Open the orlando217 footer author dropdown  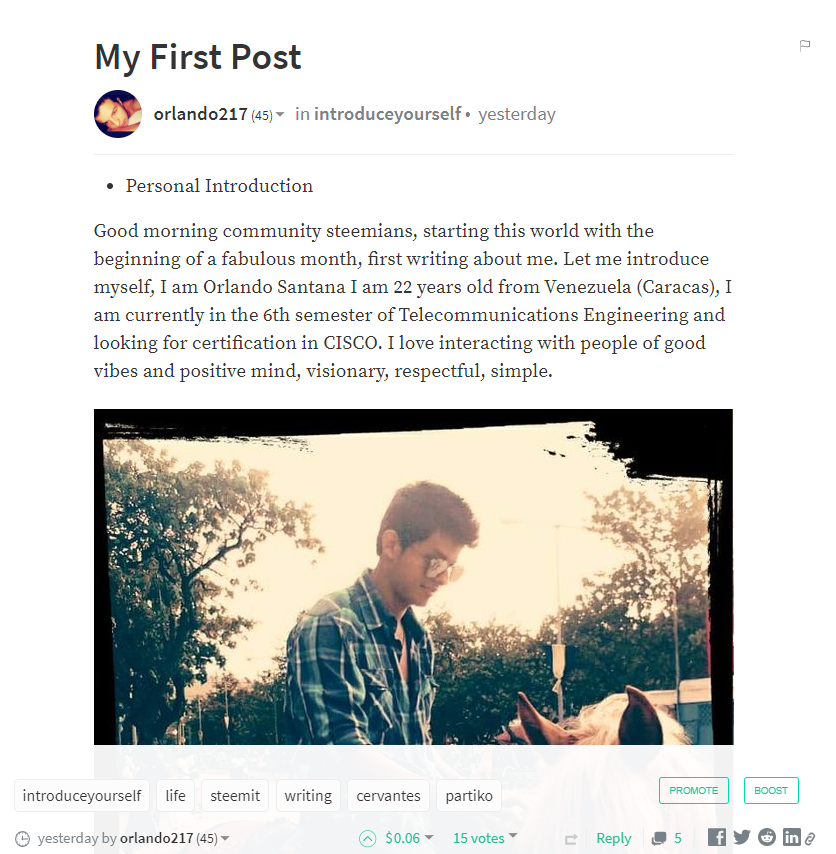[x=224, y=838]
